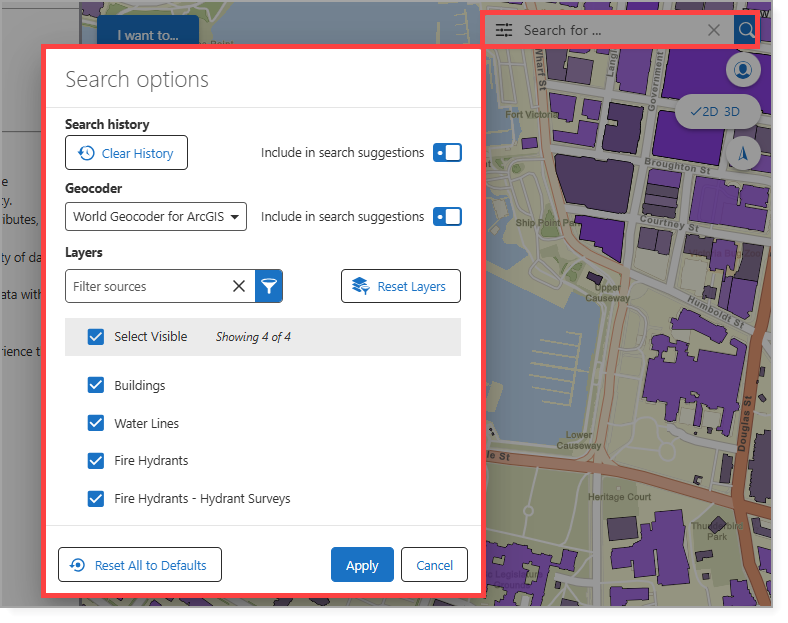This screenshot has width=788, height=623.
Task: Clear the Filter sources text with X
Action: [239, 286]
